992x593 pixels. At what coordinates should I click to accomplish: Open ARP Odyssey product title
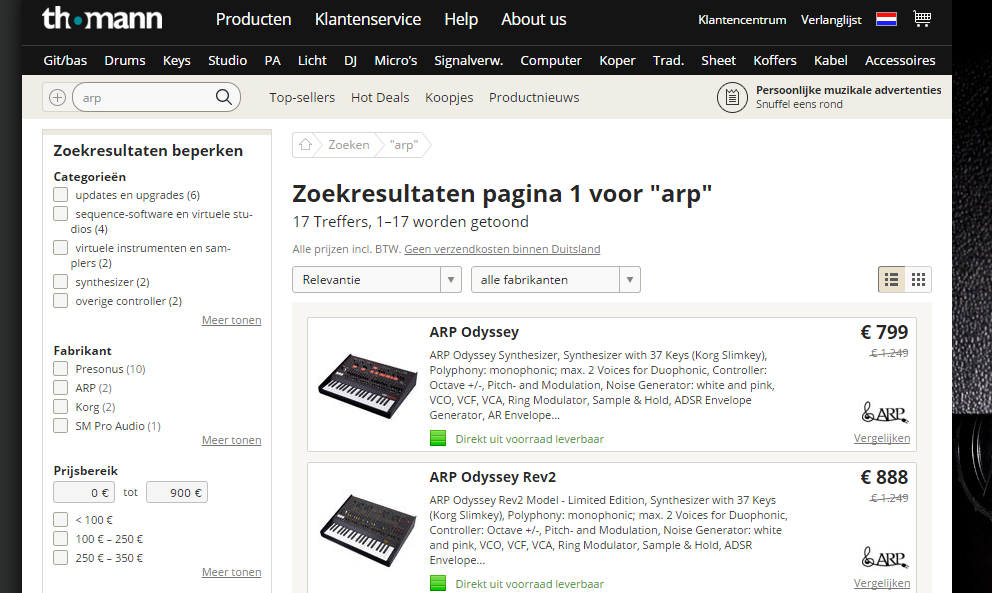click(x=474, y=332)
